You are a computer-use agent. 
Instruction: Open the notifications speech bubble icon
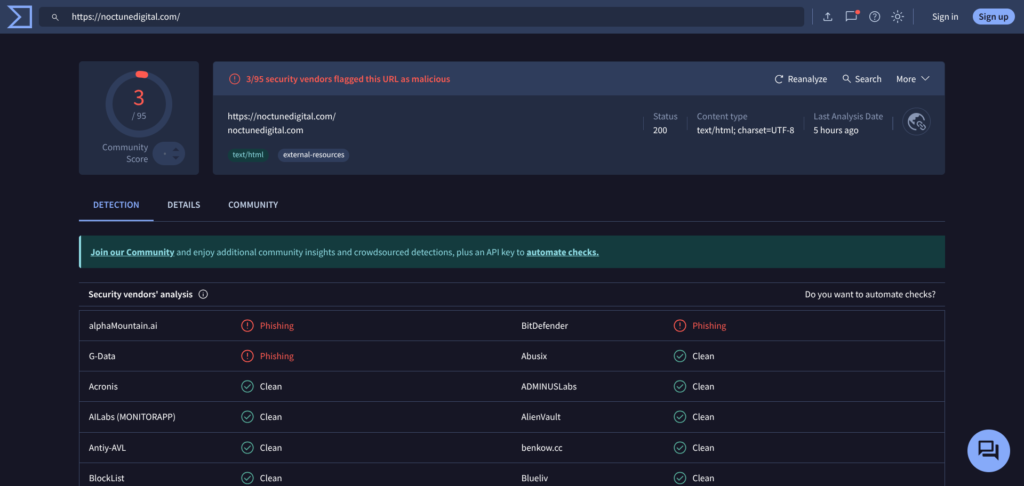pyautogui.click(x=851, y=16)
